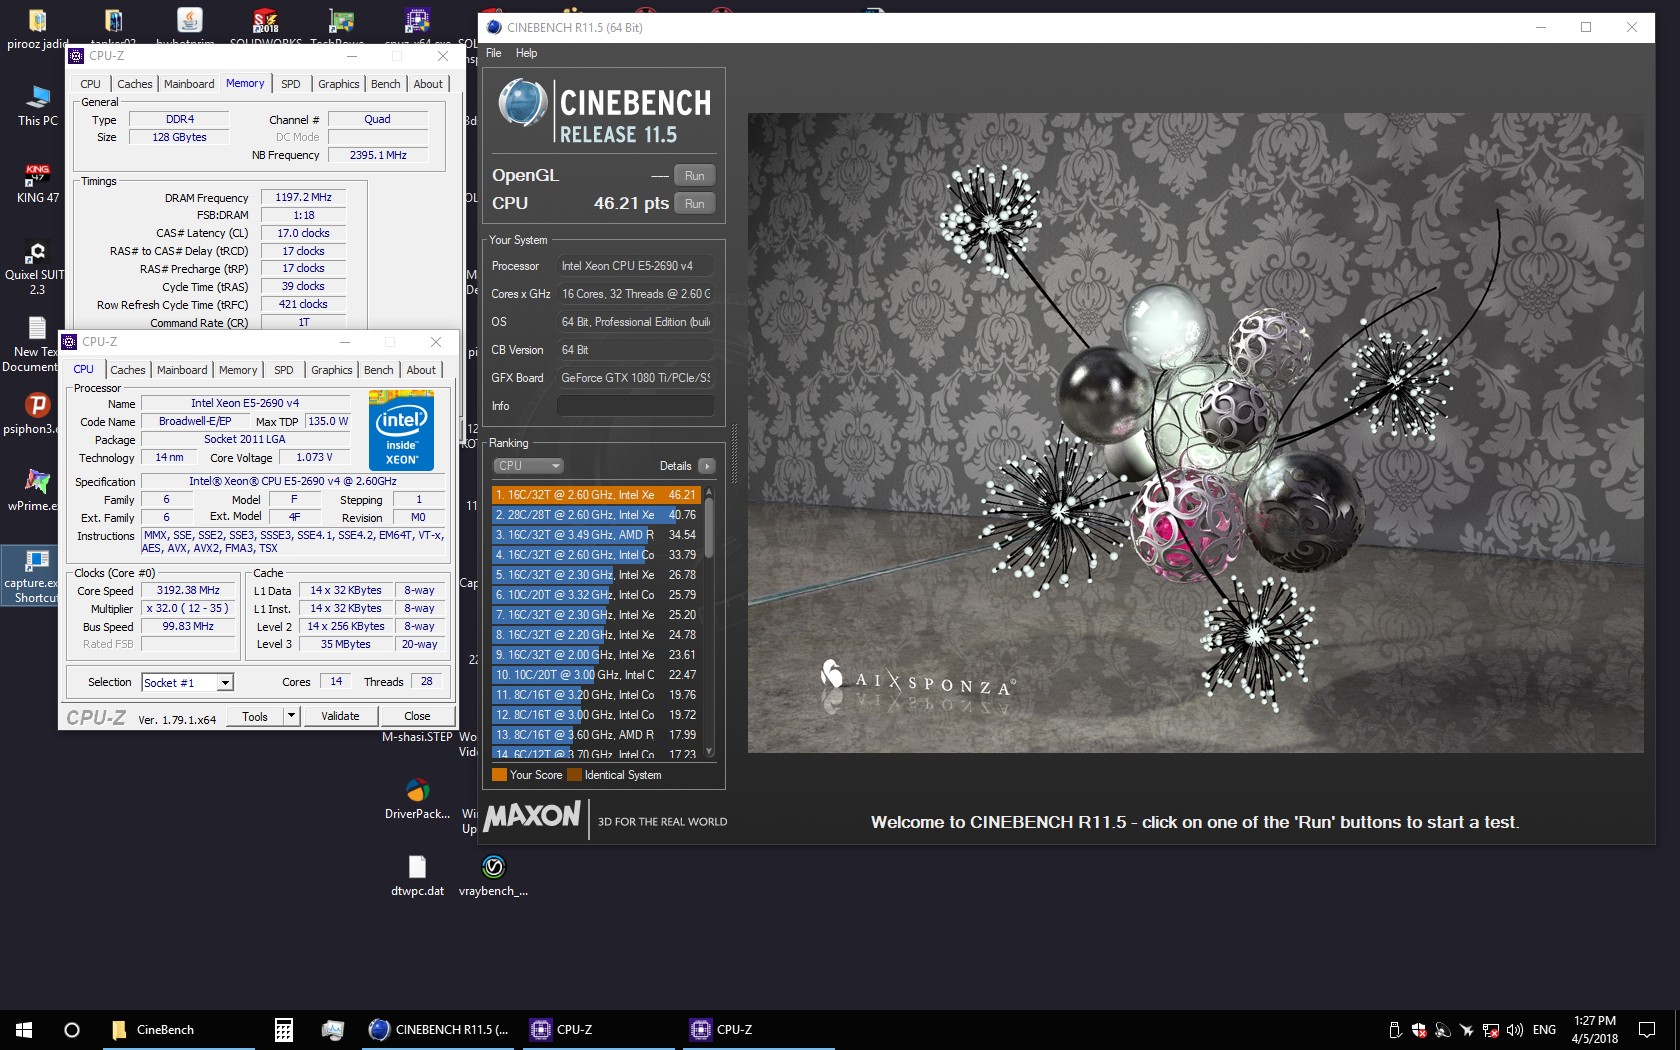
Task: Open the CPU-Z Tools dropdown arrow
Action: pos(291,716)
